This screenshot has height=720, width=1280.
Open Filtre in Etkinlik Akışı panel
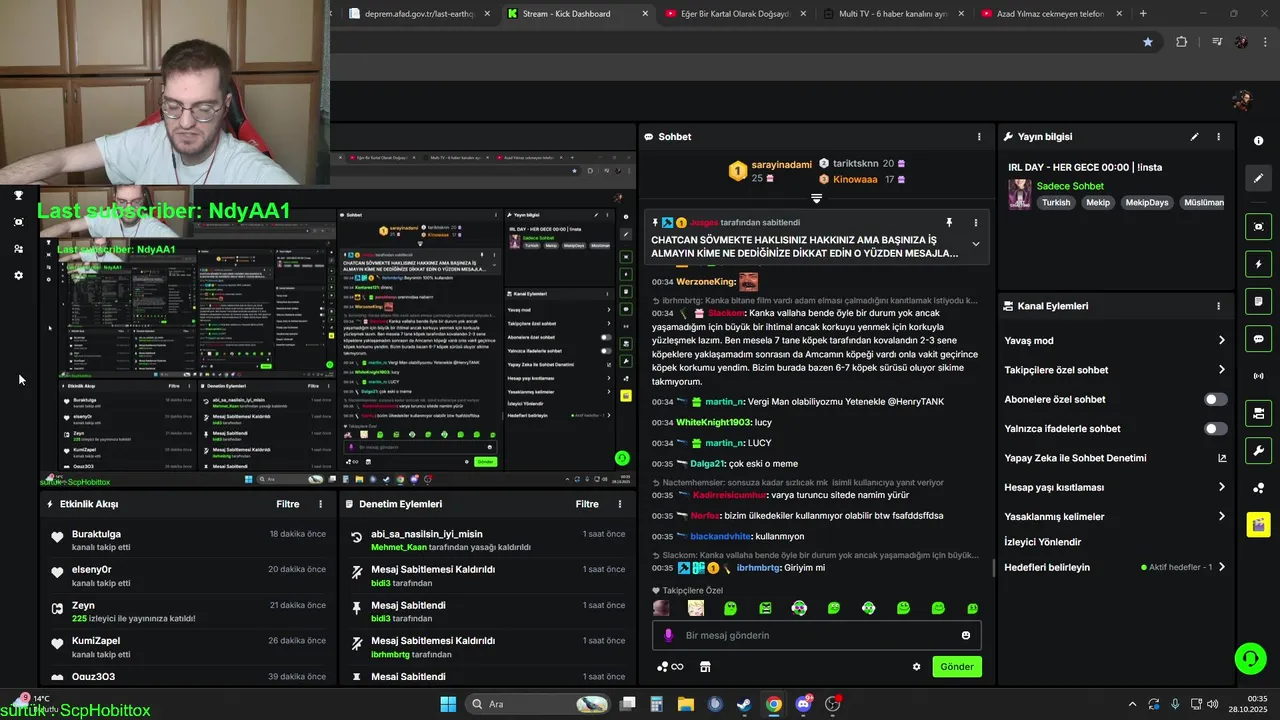(288, 504)
